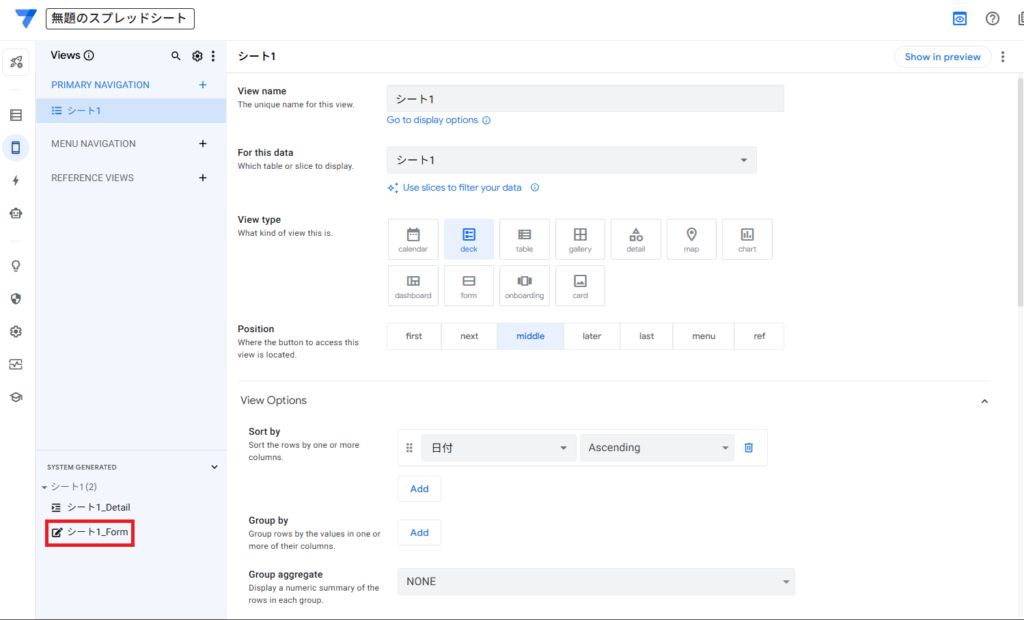The height and width of the screenshot is (620, 1024).
Task: Click the Show in preview button
Action: (x=942, y=57)
